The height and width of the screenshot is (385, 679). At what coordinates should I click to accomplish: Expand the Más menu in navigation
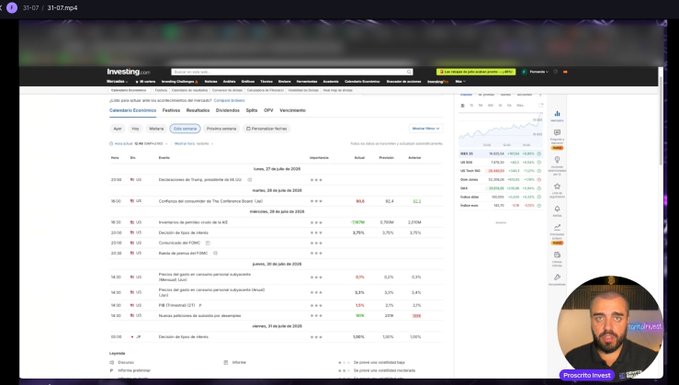tap(460, 81)
